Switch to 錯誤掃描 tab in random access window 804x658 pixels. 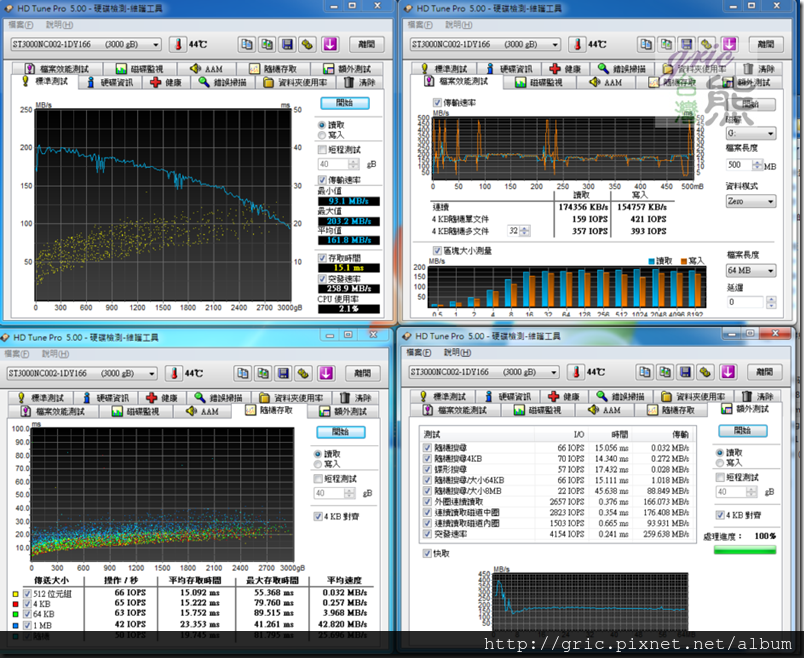[219, 398]
